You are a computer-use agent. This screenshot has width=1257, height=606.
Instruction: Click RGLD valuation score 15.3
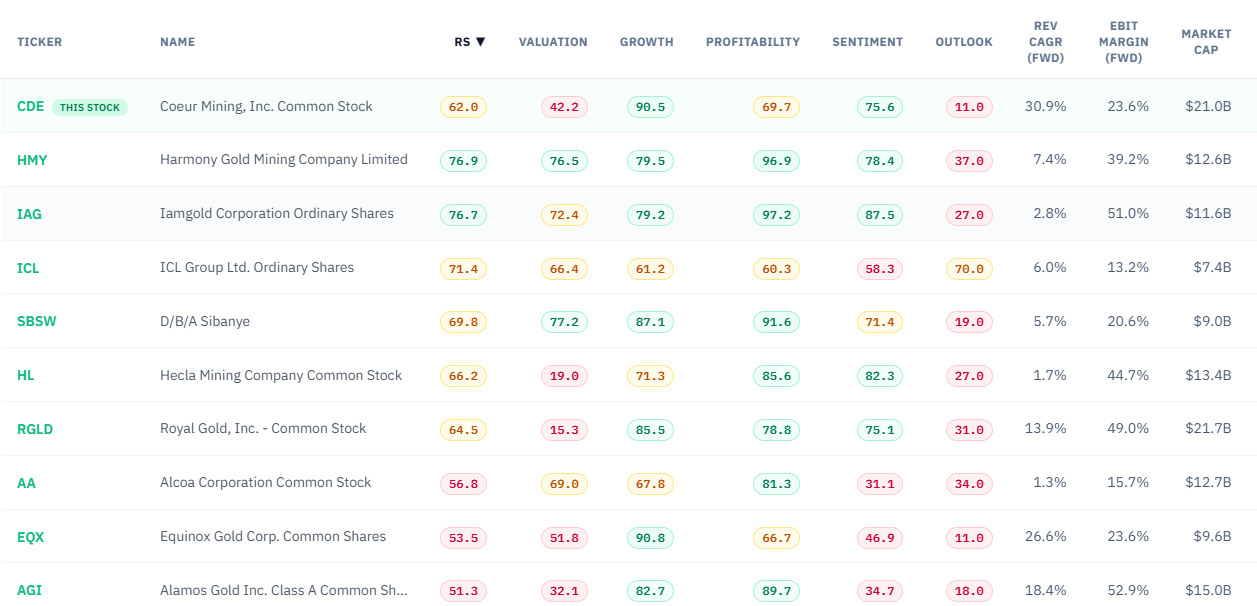[x=564, y=430]
